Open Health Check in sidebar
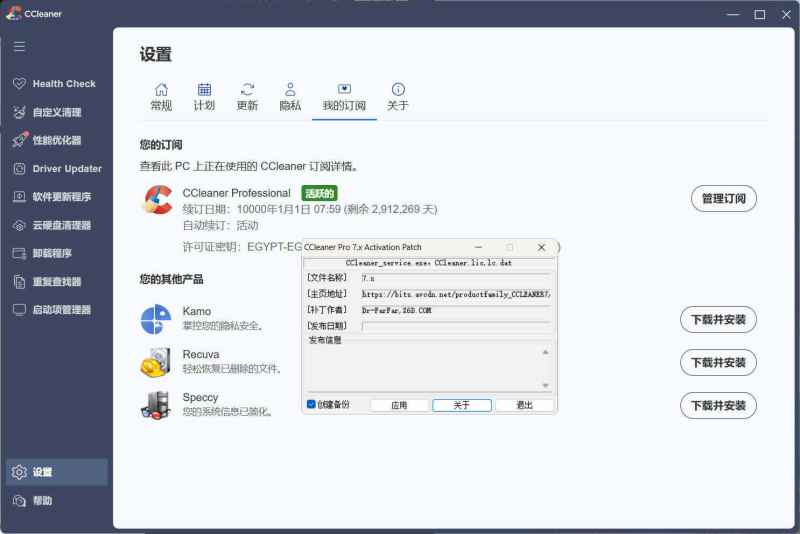This screenshot has height=534, width=800. [x=55, y=84]
